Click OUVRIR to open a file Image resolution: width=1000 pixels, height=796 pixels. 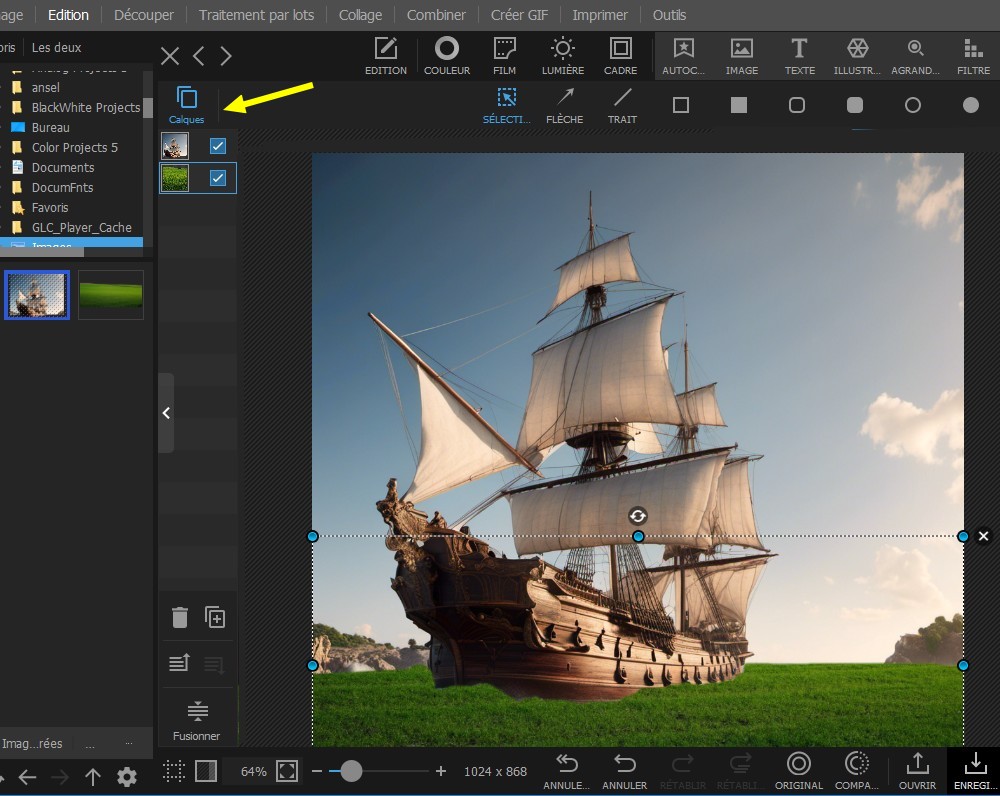917,770
